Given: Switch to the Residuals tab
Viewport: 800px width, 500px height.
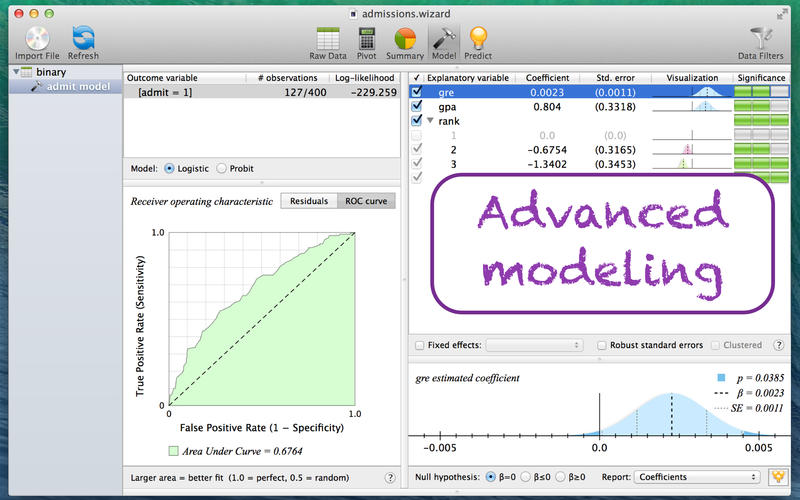Looking at the screenshot, I should (308, 201).
